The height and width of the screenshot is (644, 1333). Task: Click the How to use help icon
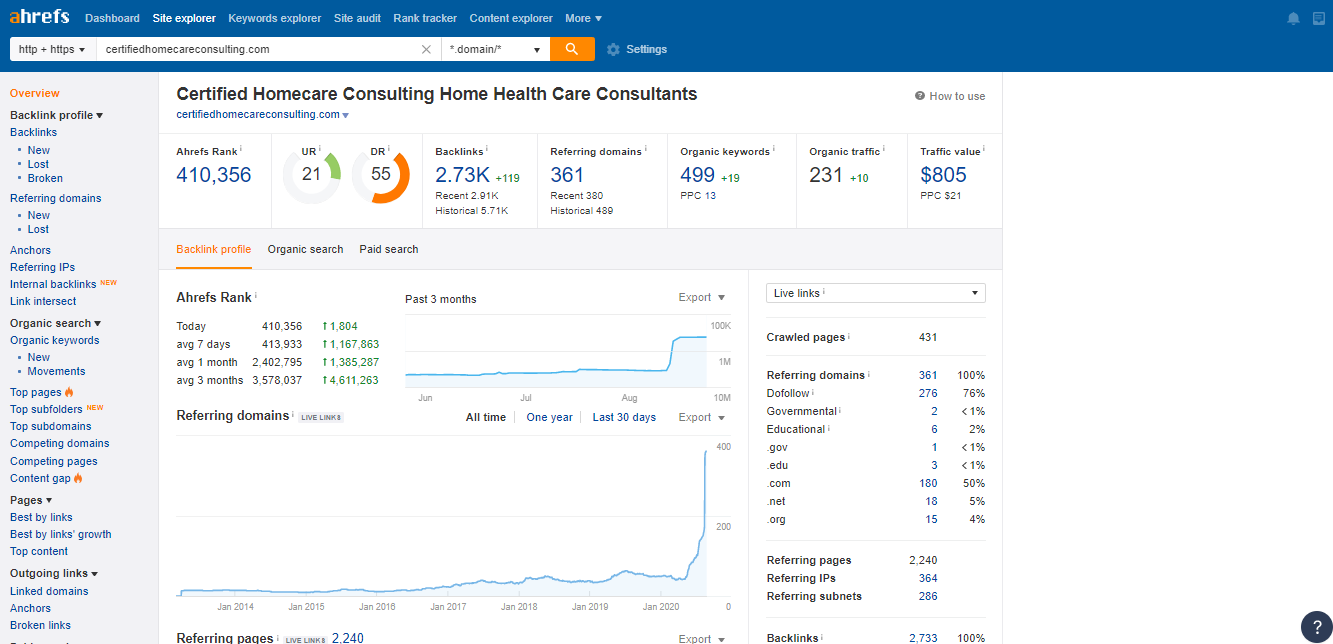(920, 96)
